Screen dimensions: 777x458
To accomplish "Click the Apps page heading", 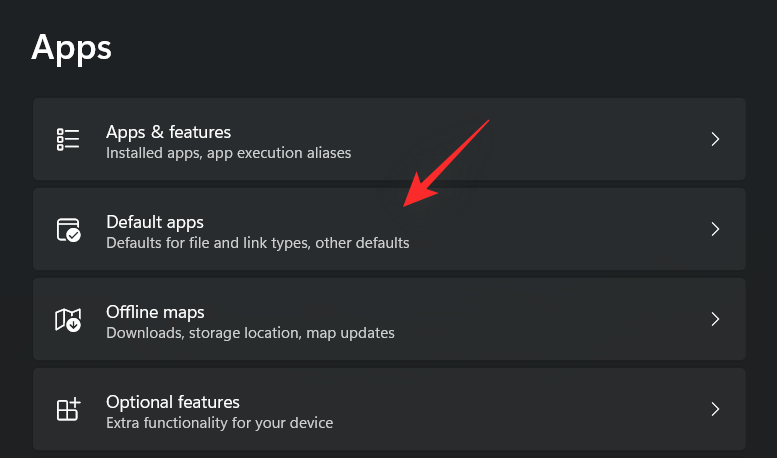I will tap(72, 47).
